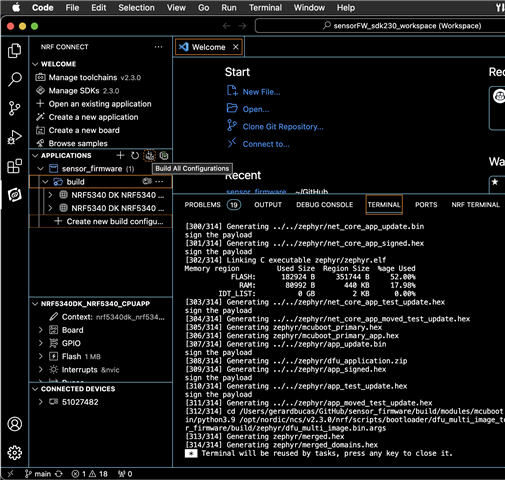Navigate forward with the arrow in title bar
This screenshot has width=505, height=480.
click(x=242, y=26)
